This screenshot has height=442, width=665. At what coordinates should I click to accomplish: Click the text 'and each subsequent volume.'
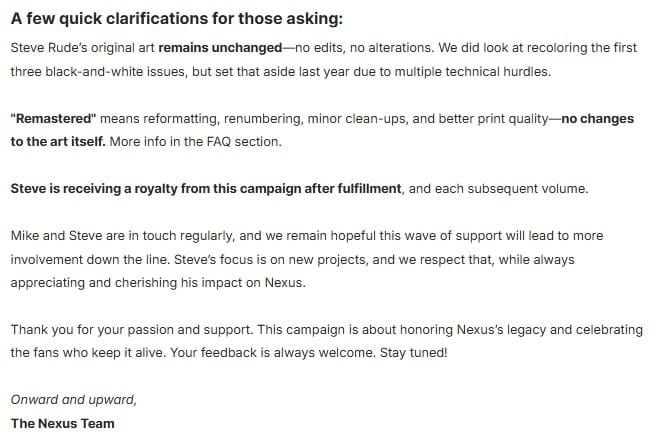click(498, 188)
